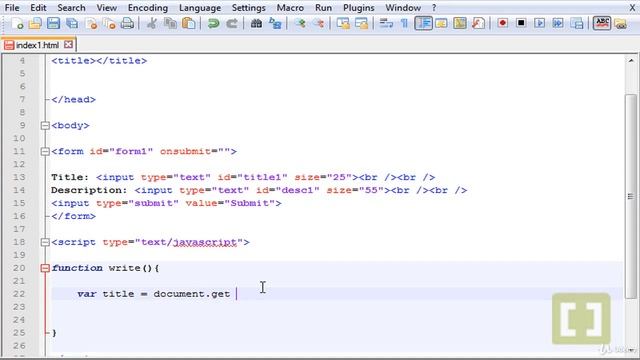Create a new file via toolbar icon
The height and width of the screenshot is (360, 640).
(17, 23)
